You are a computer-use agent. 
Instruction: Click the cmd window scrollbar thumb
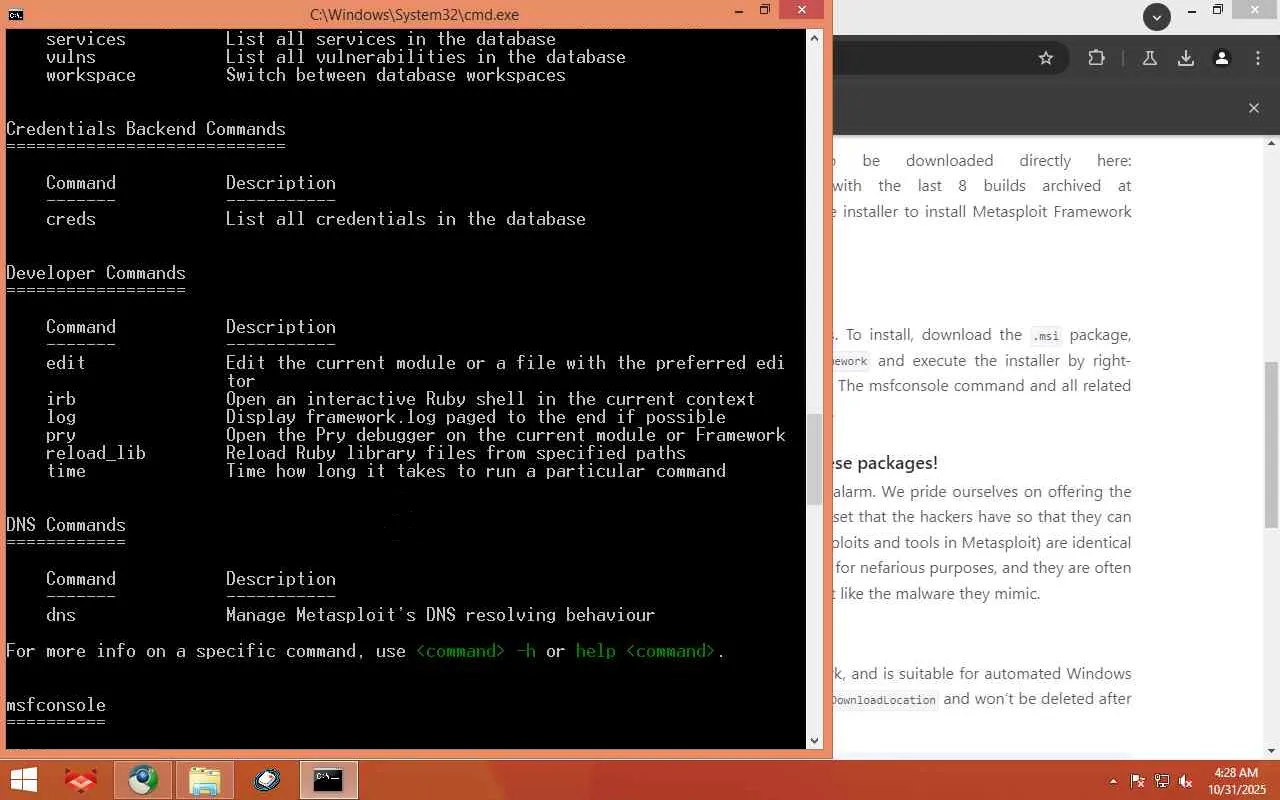tap(814, 460)
